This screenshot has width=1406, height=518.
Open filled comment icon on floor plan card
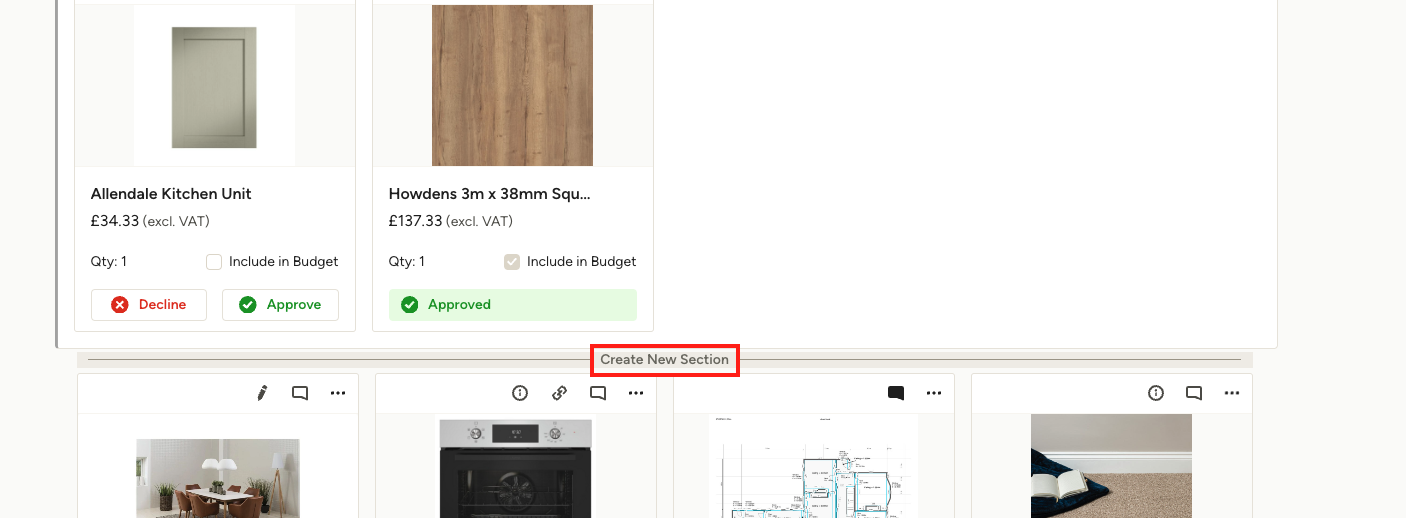pyautogui.click(x=896, y=393)
